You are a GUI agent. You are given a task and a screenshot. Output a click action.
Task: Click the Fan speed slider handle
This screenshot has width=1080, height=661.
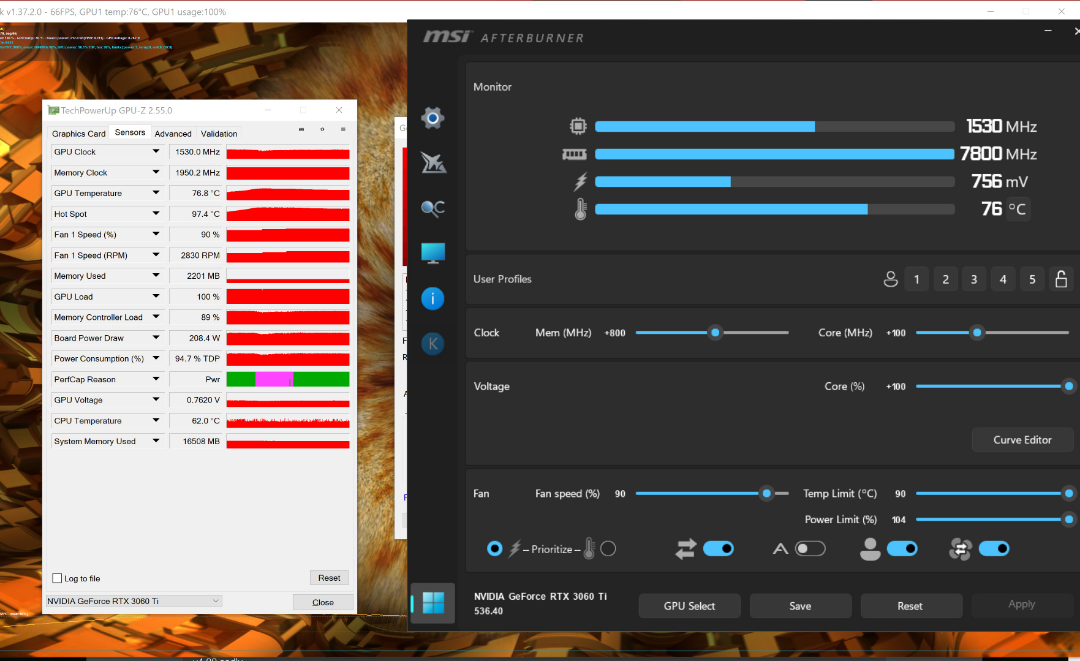[766, 493]
